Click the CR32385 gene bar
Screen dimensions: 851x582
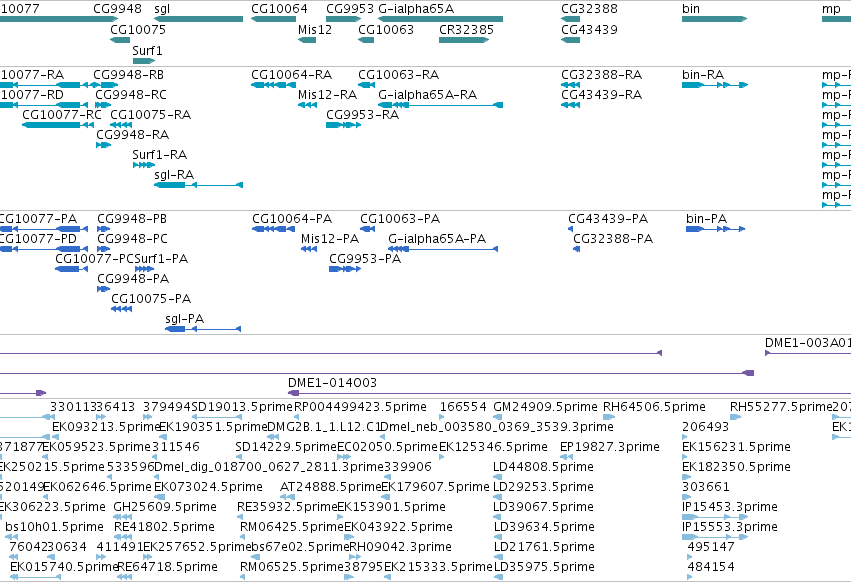[464, 40]
